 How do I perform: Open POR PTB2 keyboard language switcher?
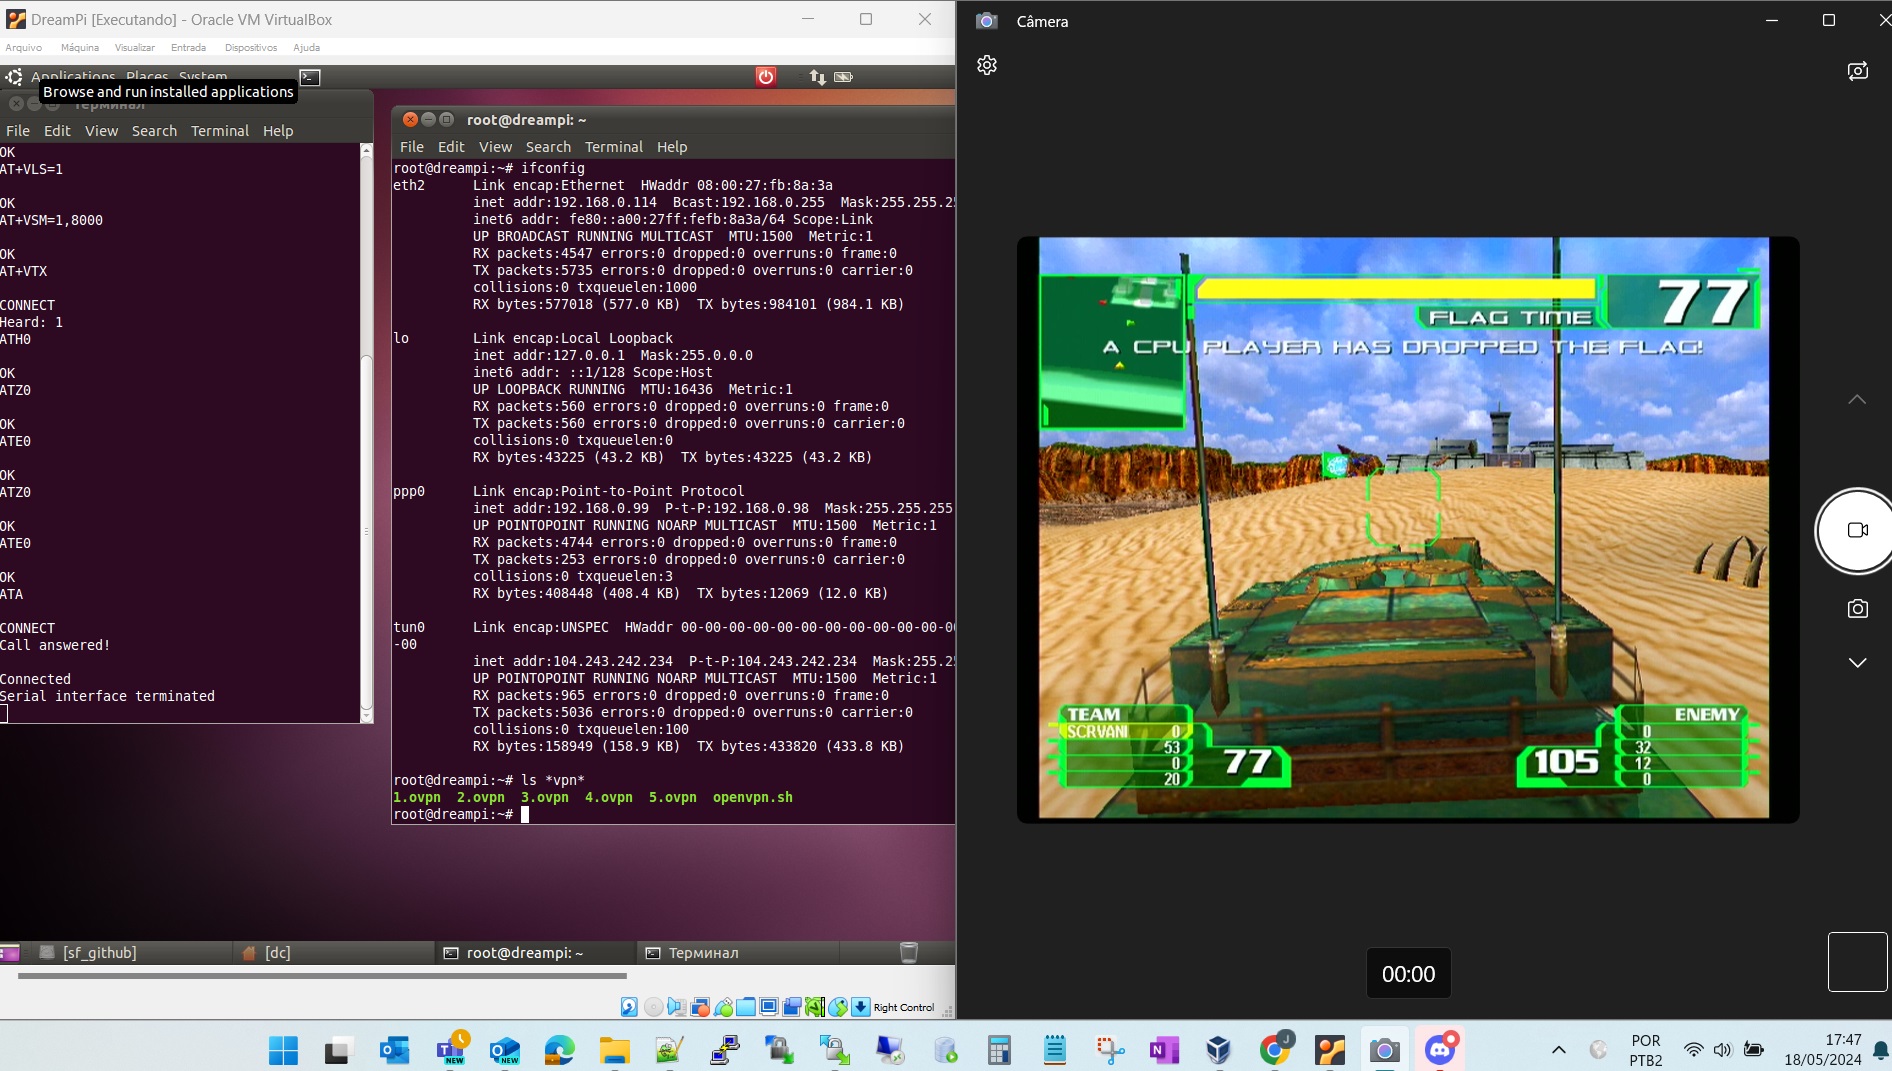(1646, 1050)
